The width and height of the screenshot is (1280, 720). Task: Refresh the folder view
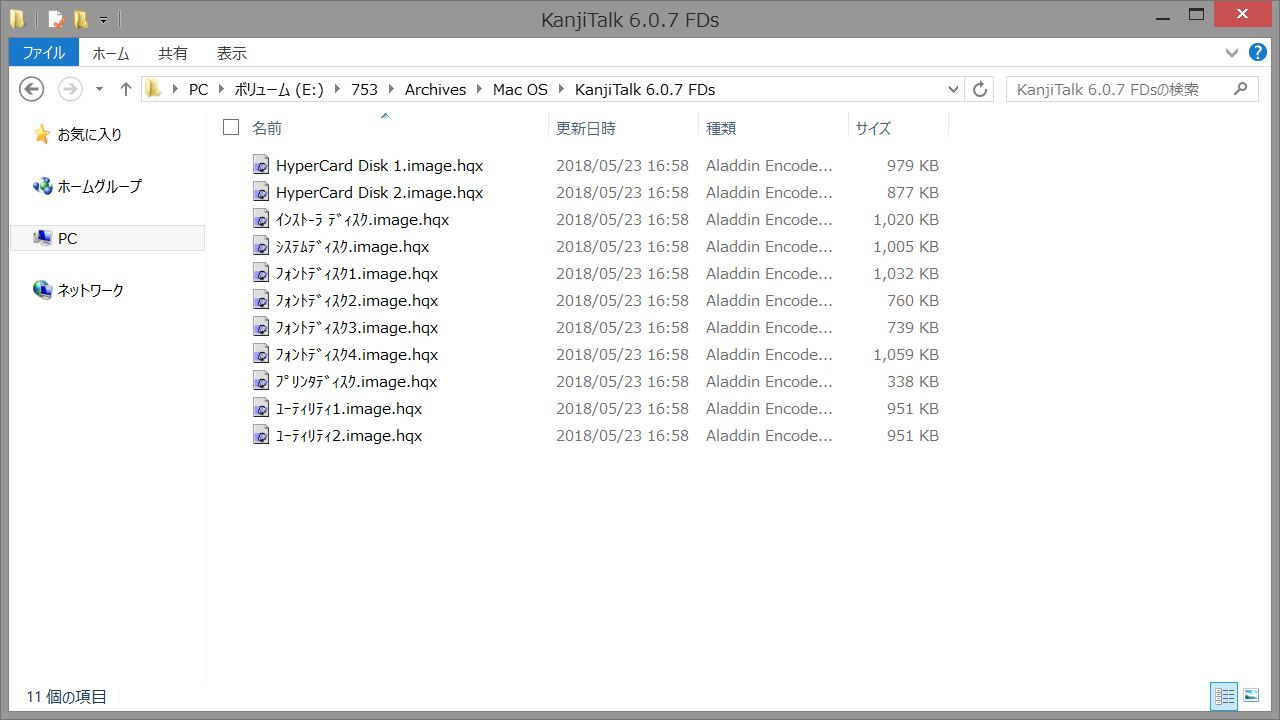(980, 89)
